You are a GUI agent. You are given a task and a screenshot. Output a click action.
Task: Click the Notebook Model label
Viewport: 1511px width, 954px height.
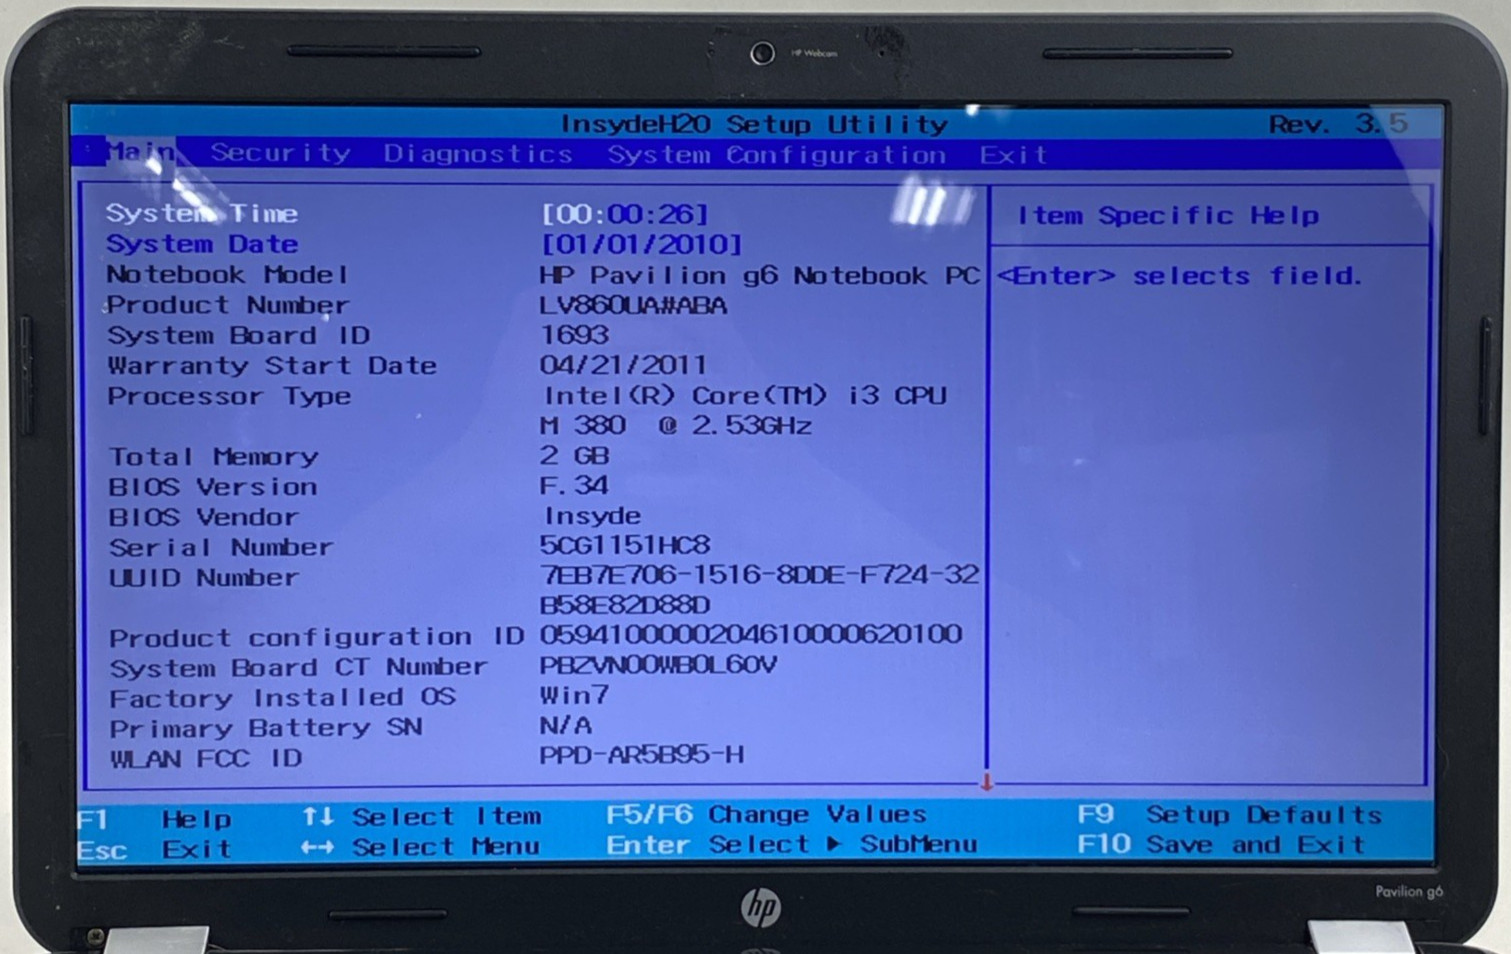tap(227, 274)
